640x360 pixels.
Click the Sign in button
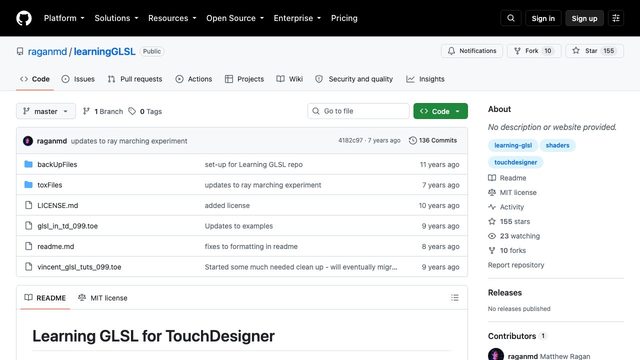543,18
